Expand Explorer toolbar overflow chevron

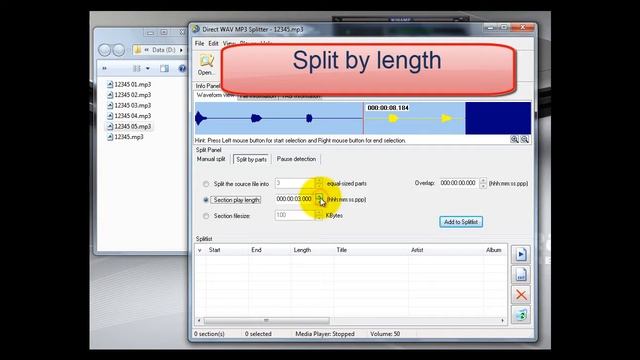[104, 68]
